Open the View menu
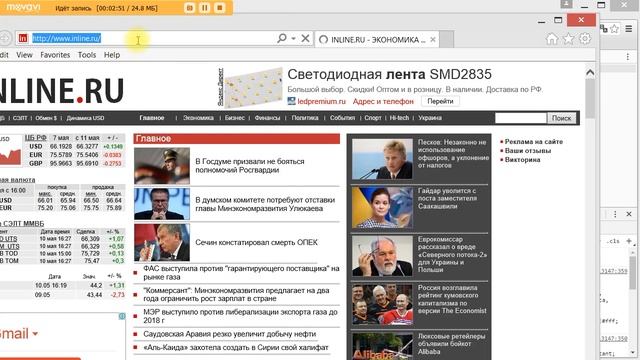Screen dimensions: 640x360 click(x=24, y=55)
